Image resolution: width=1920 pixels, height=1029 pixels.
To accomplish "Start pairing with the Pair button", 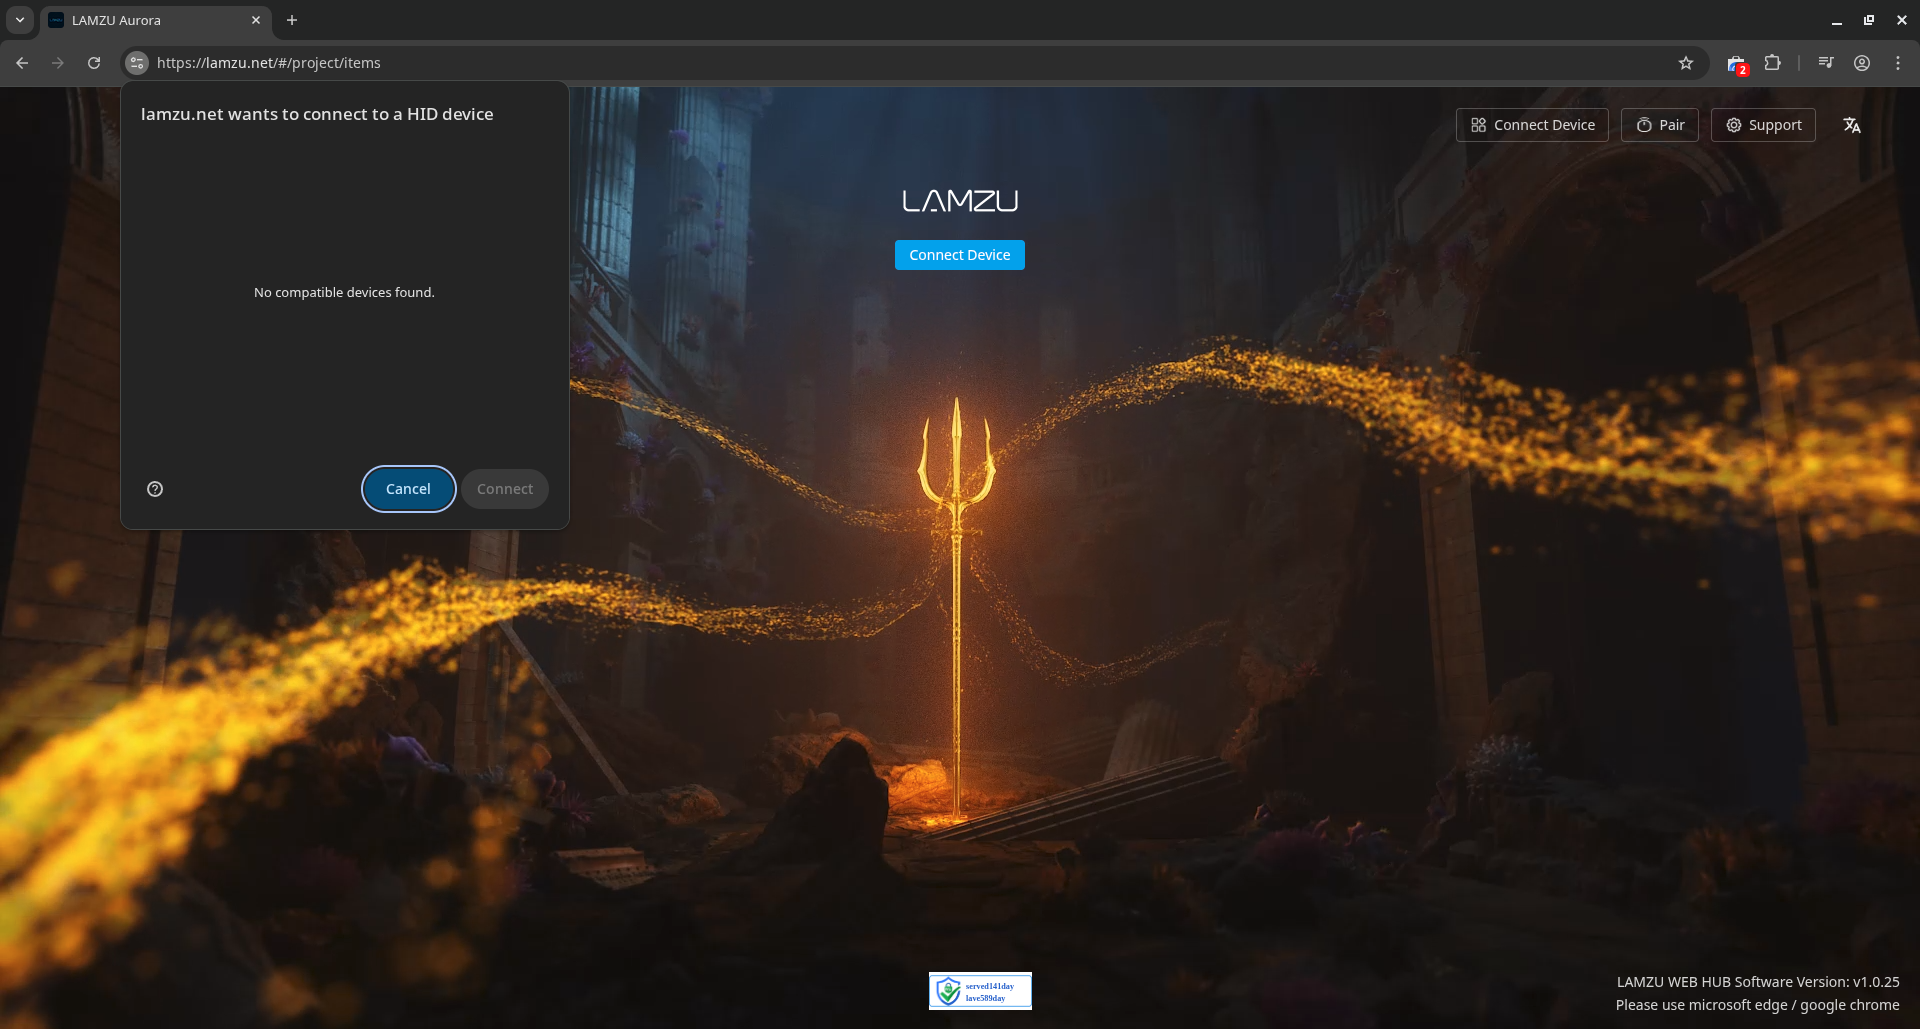I will (x=1660, y=124).
